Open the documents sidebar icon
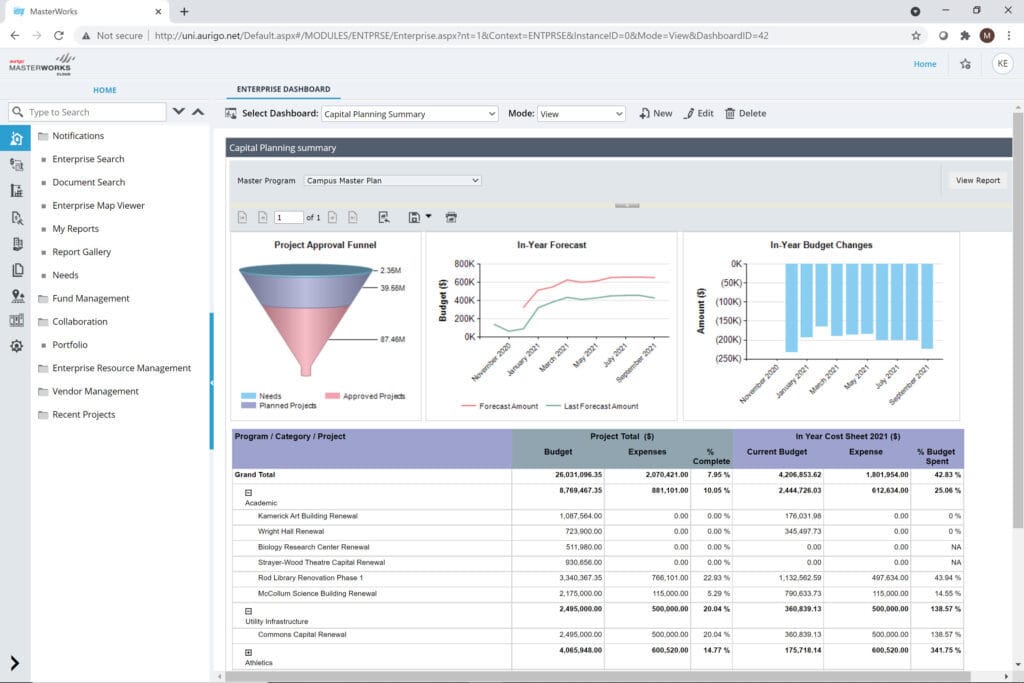This screenshot has height=683, width=1024. point(16,269)
